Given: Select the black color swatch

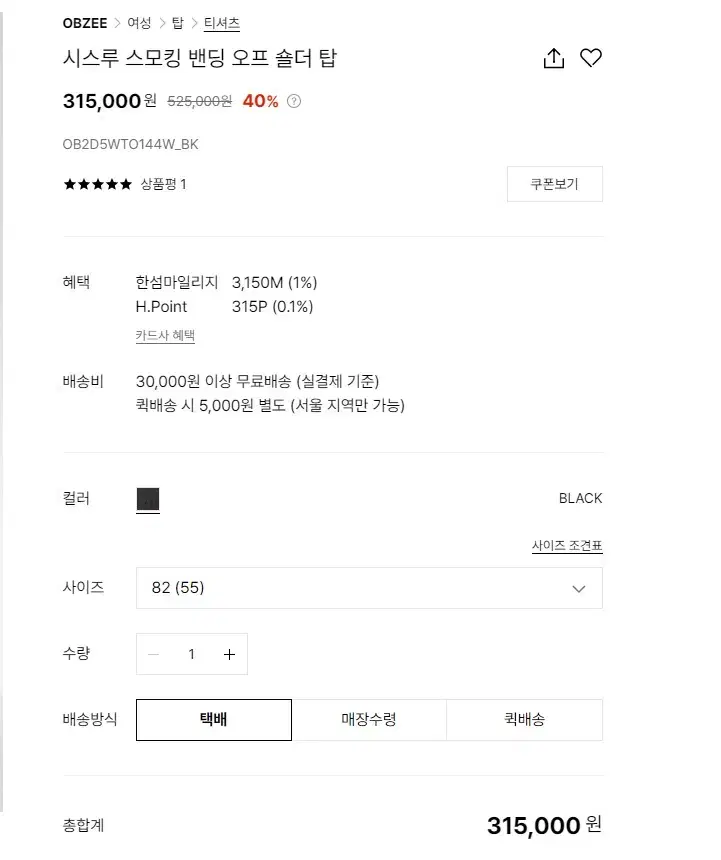Looking at the screenshot, I should [x=147, y=500].
